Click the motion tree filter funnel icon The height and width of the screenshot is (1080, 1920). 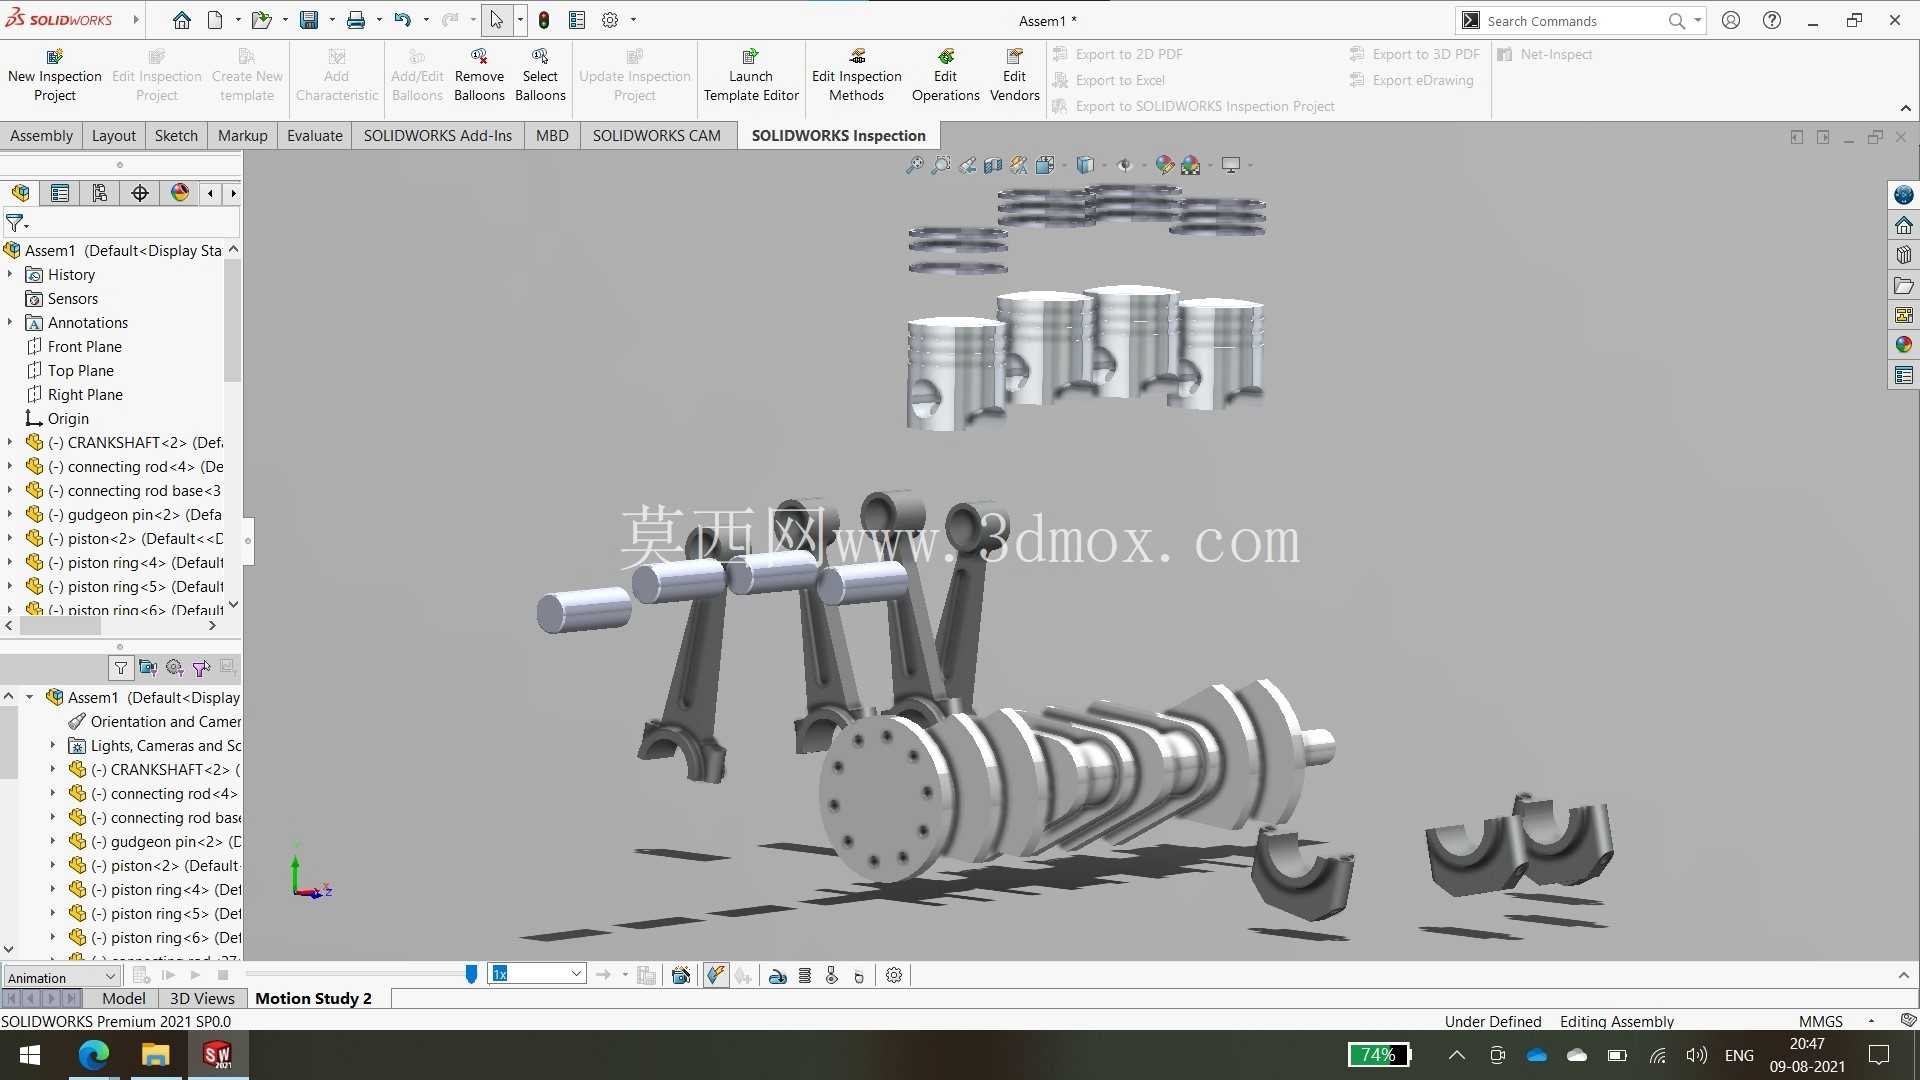coord(120,667)
